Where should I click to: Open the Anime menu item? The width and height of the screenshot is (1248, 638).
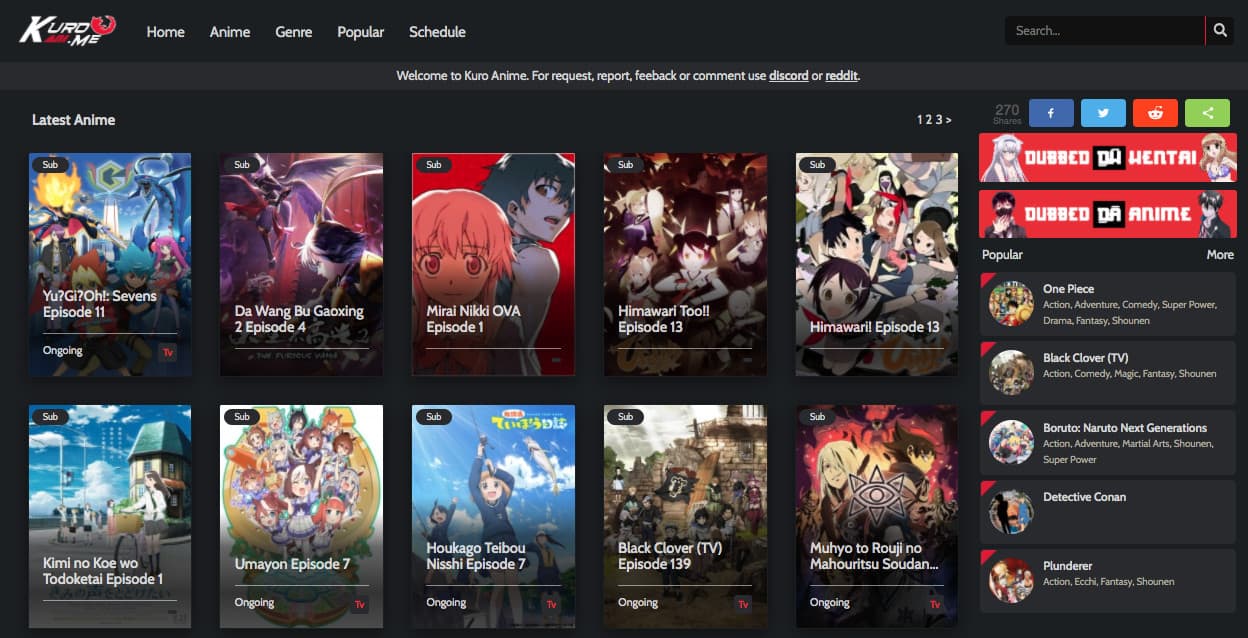click(230, 32)
